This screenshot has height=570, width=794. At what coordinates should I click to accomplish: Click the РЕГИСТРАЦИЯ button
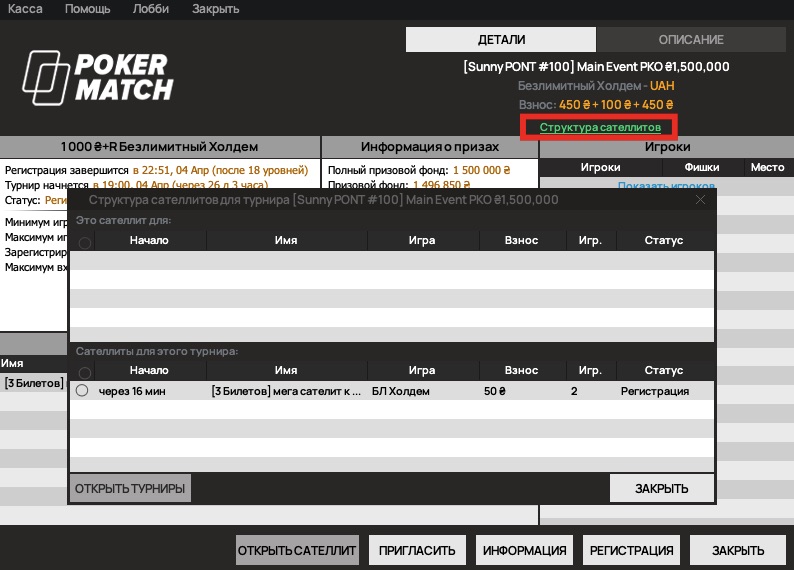(x=631, y=550)
